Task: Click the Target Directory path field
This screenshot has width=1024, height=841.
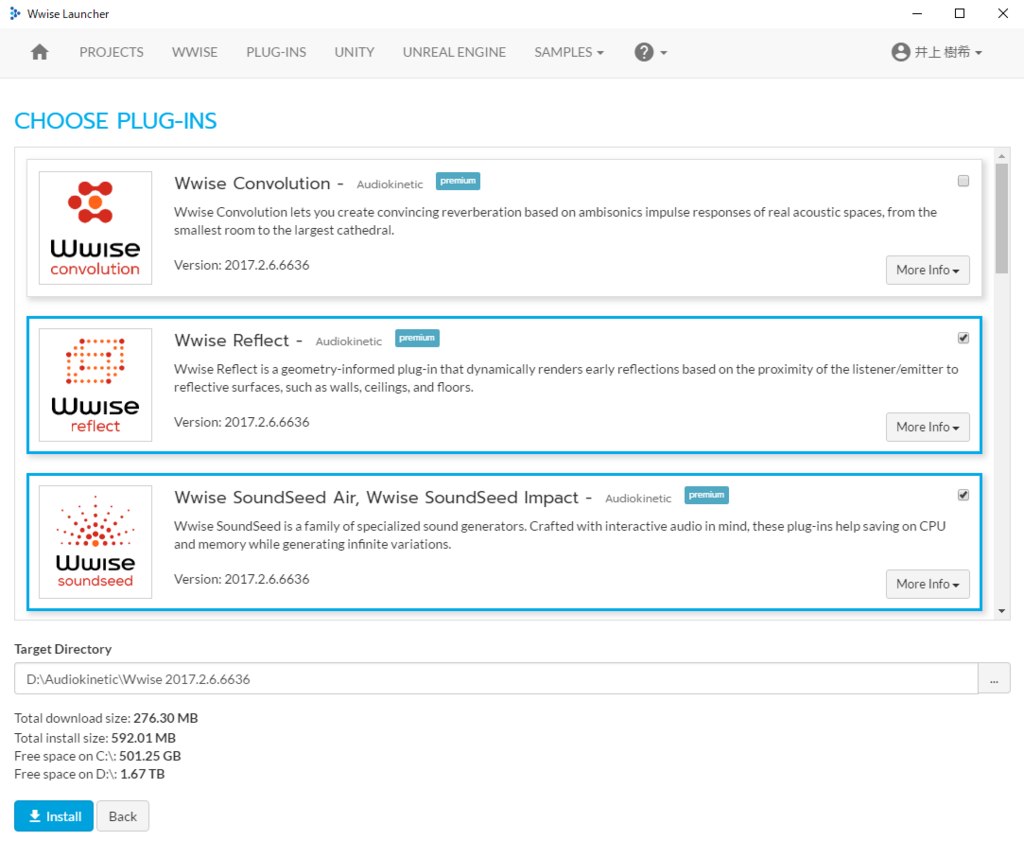Action: [x=496, y=679]
